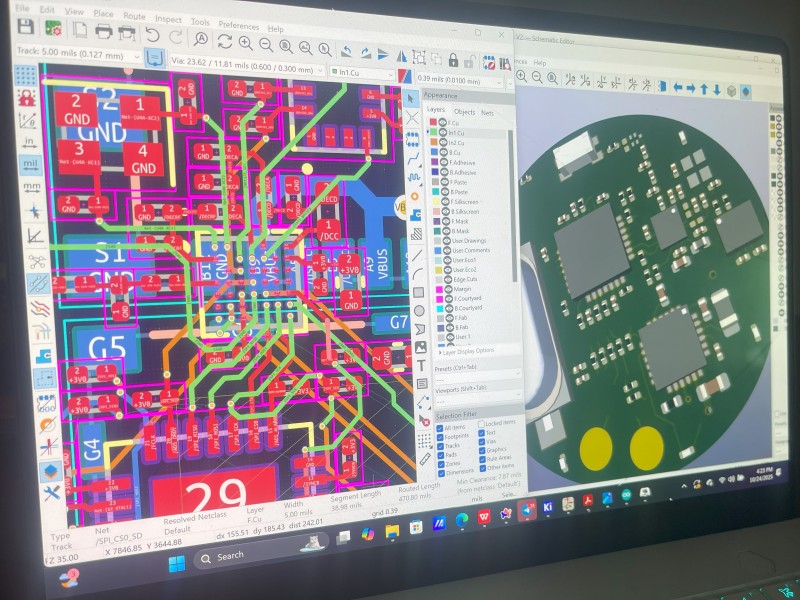Select the Draw circle tool

click(x=419, y=311)
